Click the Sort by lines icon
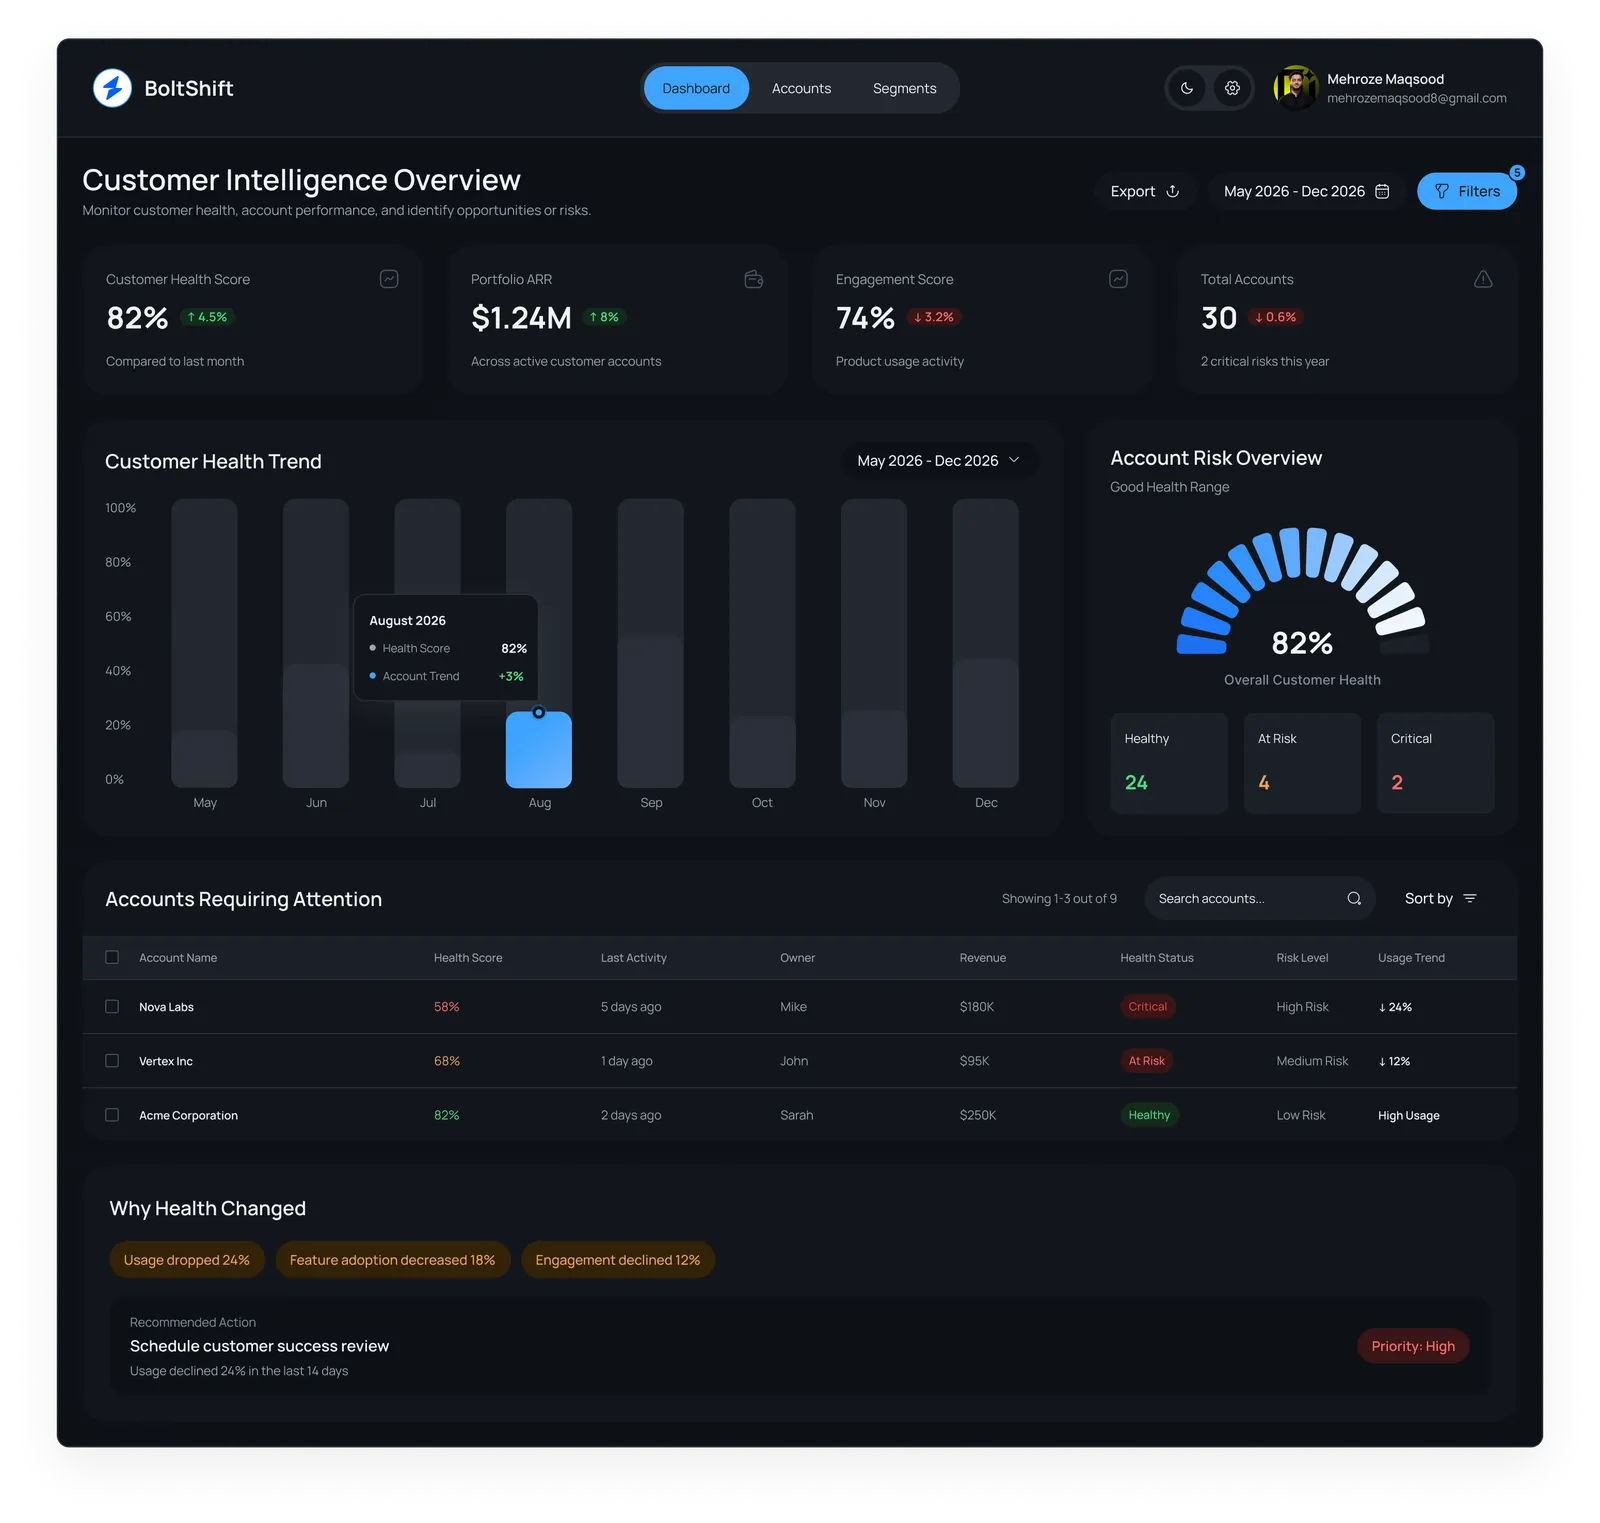The width and height of the screenshot is (1600, 1523). click(1470, 898)
